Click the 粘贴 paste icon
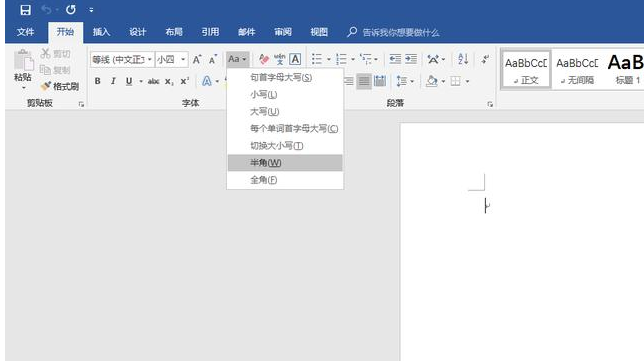Image resolution: width=644 pixels, height=361 pixels. coord(23,61)
